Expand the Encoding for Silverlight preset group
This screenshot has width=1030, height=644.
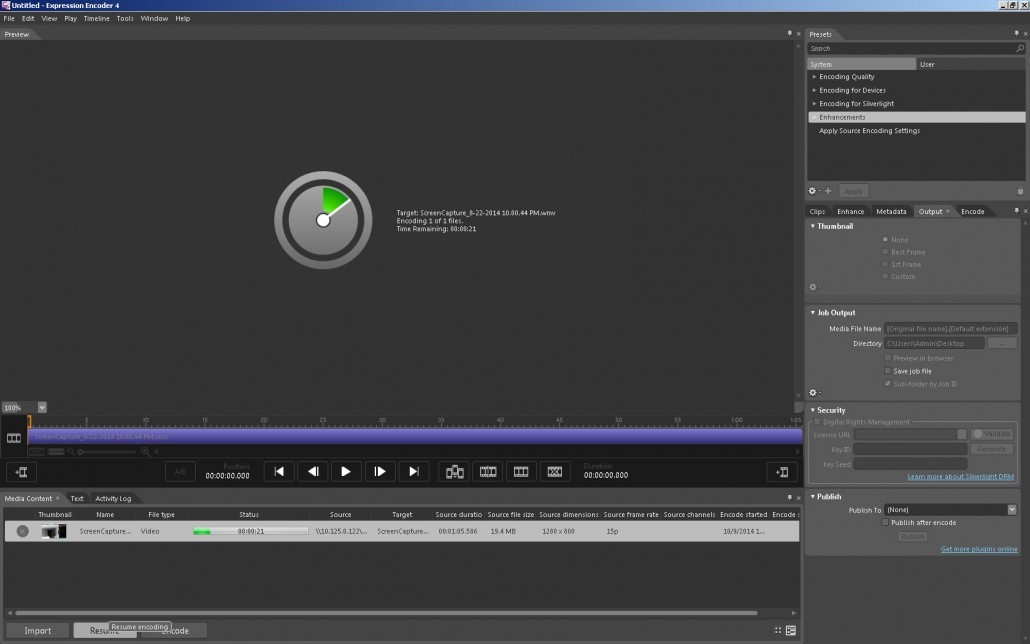[x=815, y=103]
